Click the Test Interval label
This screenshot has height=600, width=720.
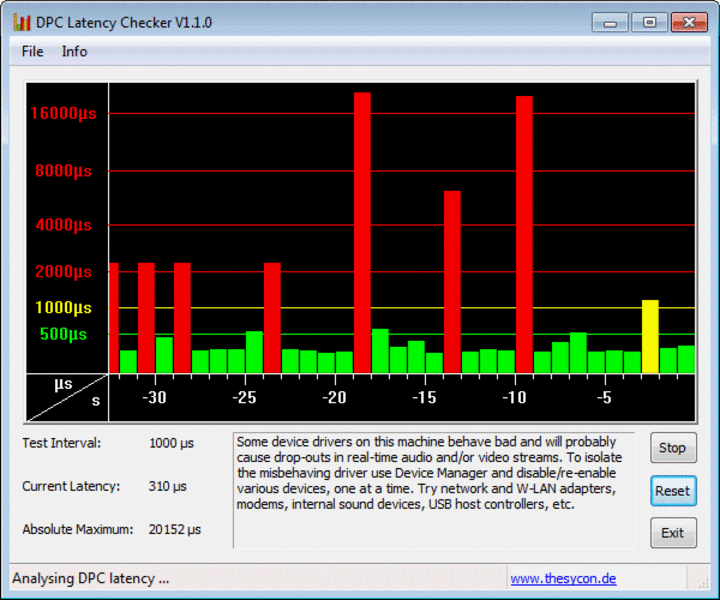(x=62, y=443)
